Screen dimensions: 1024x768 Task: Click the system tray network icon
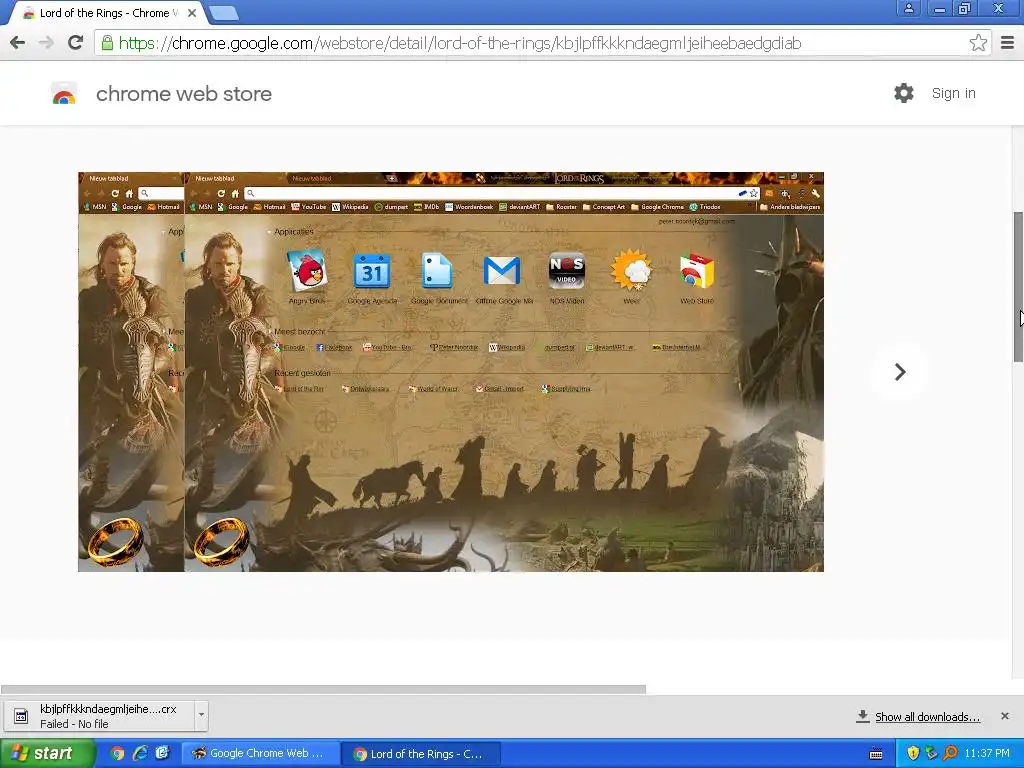(931, 753)
